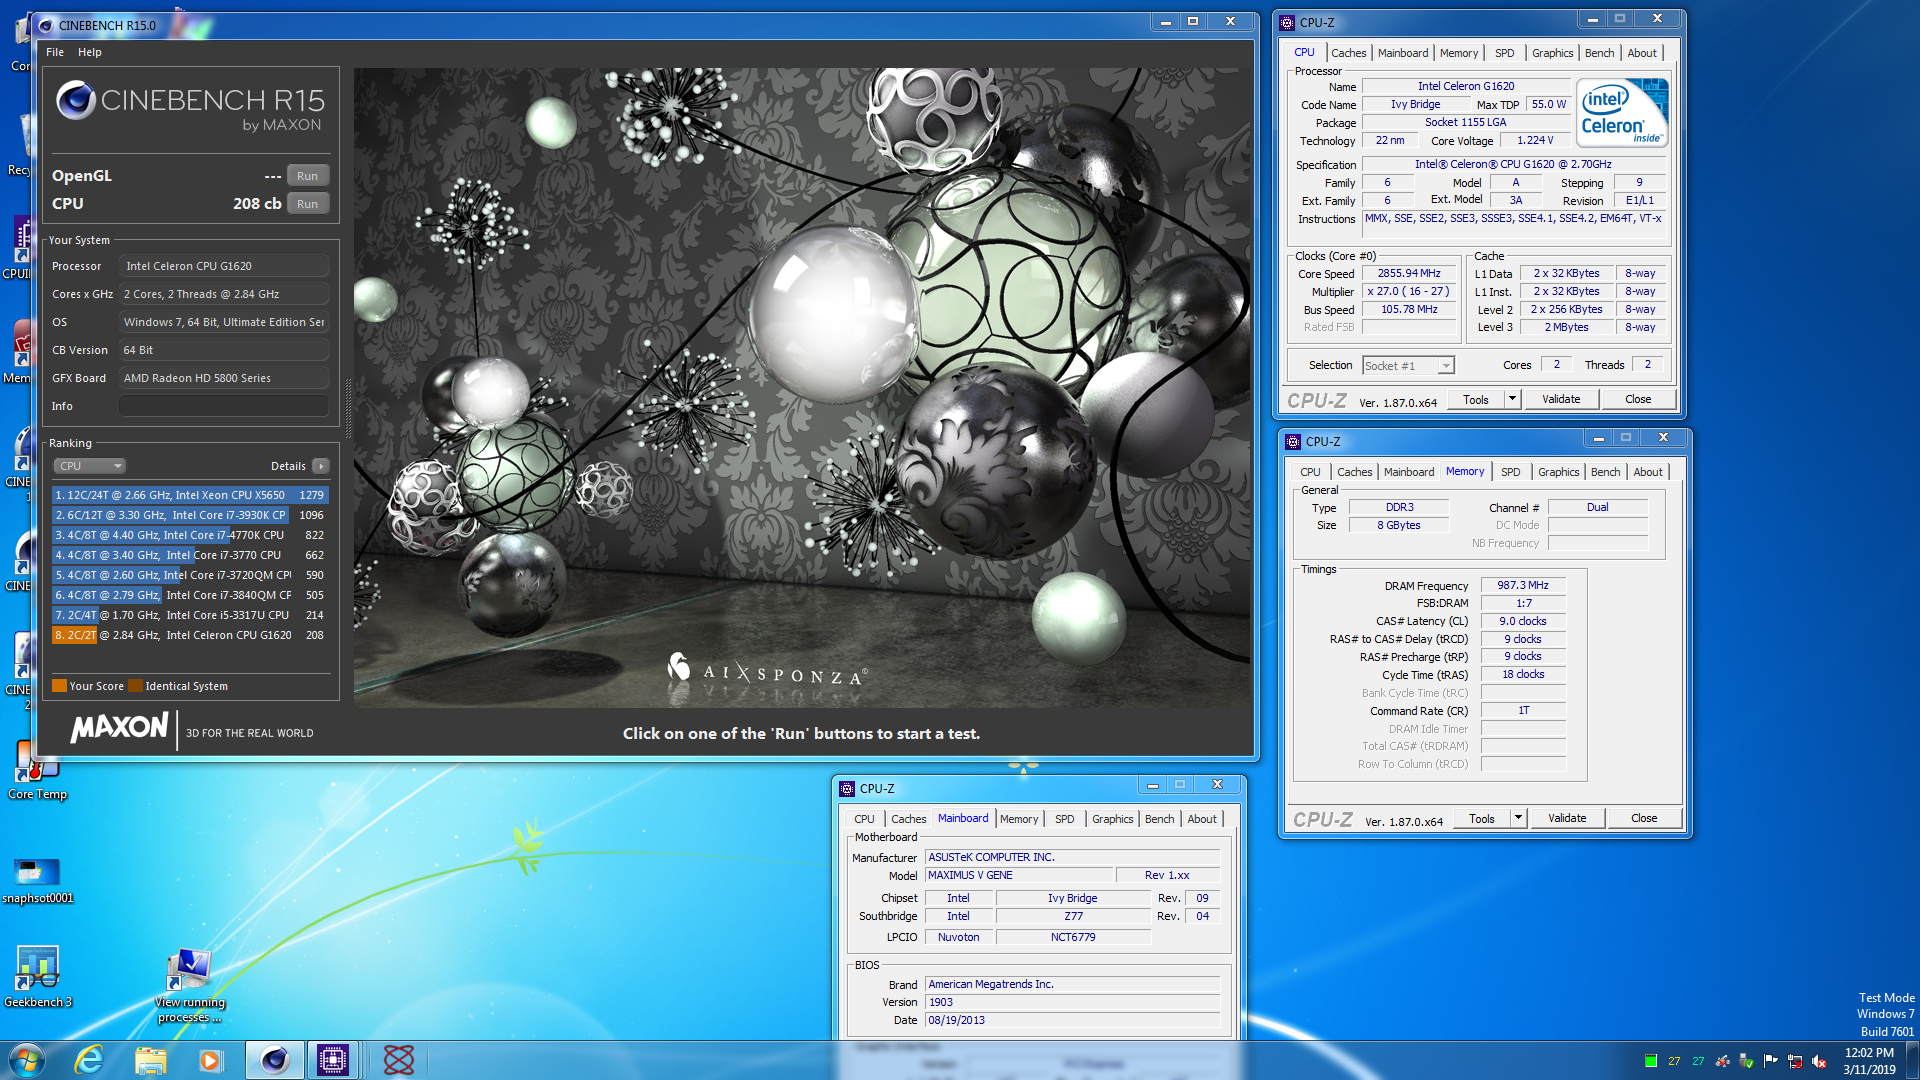Click the Cinebench R15 title bar icon
The image size is (1920, 1080).
pos(45,25)
